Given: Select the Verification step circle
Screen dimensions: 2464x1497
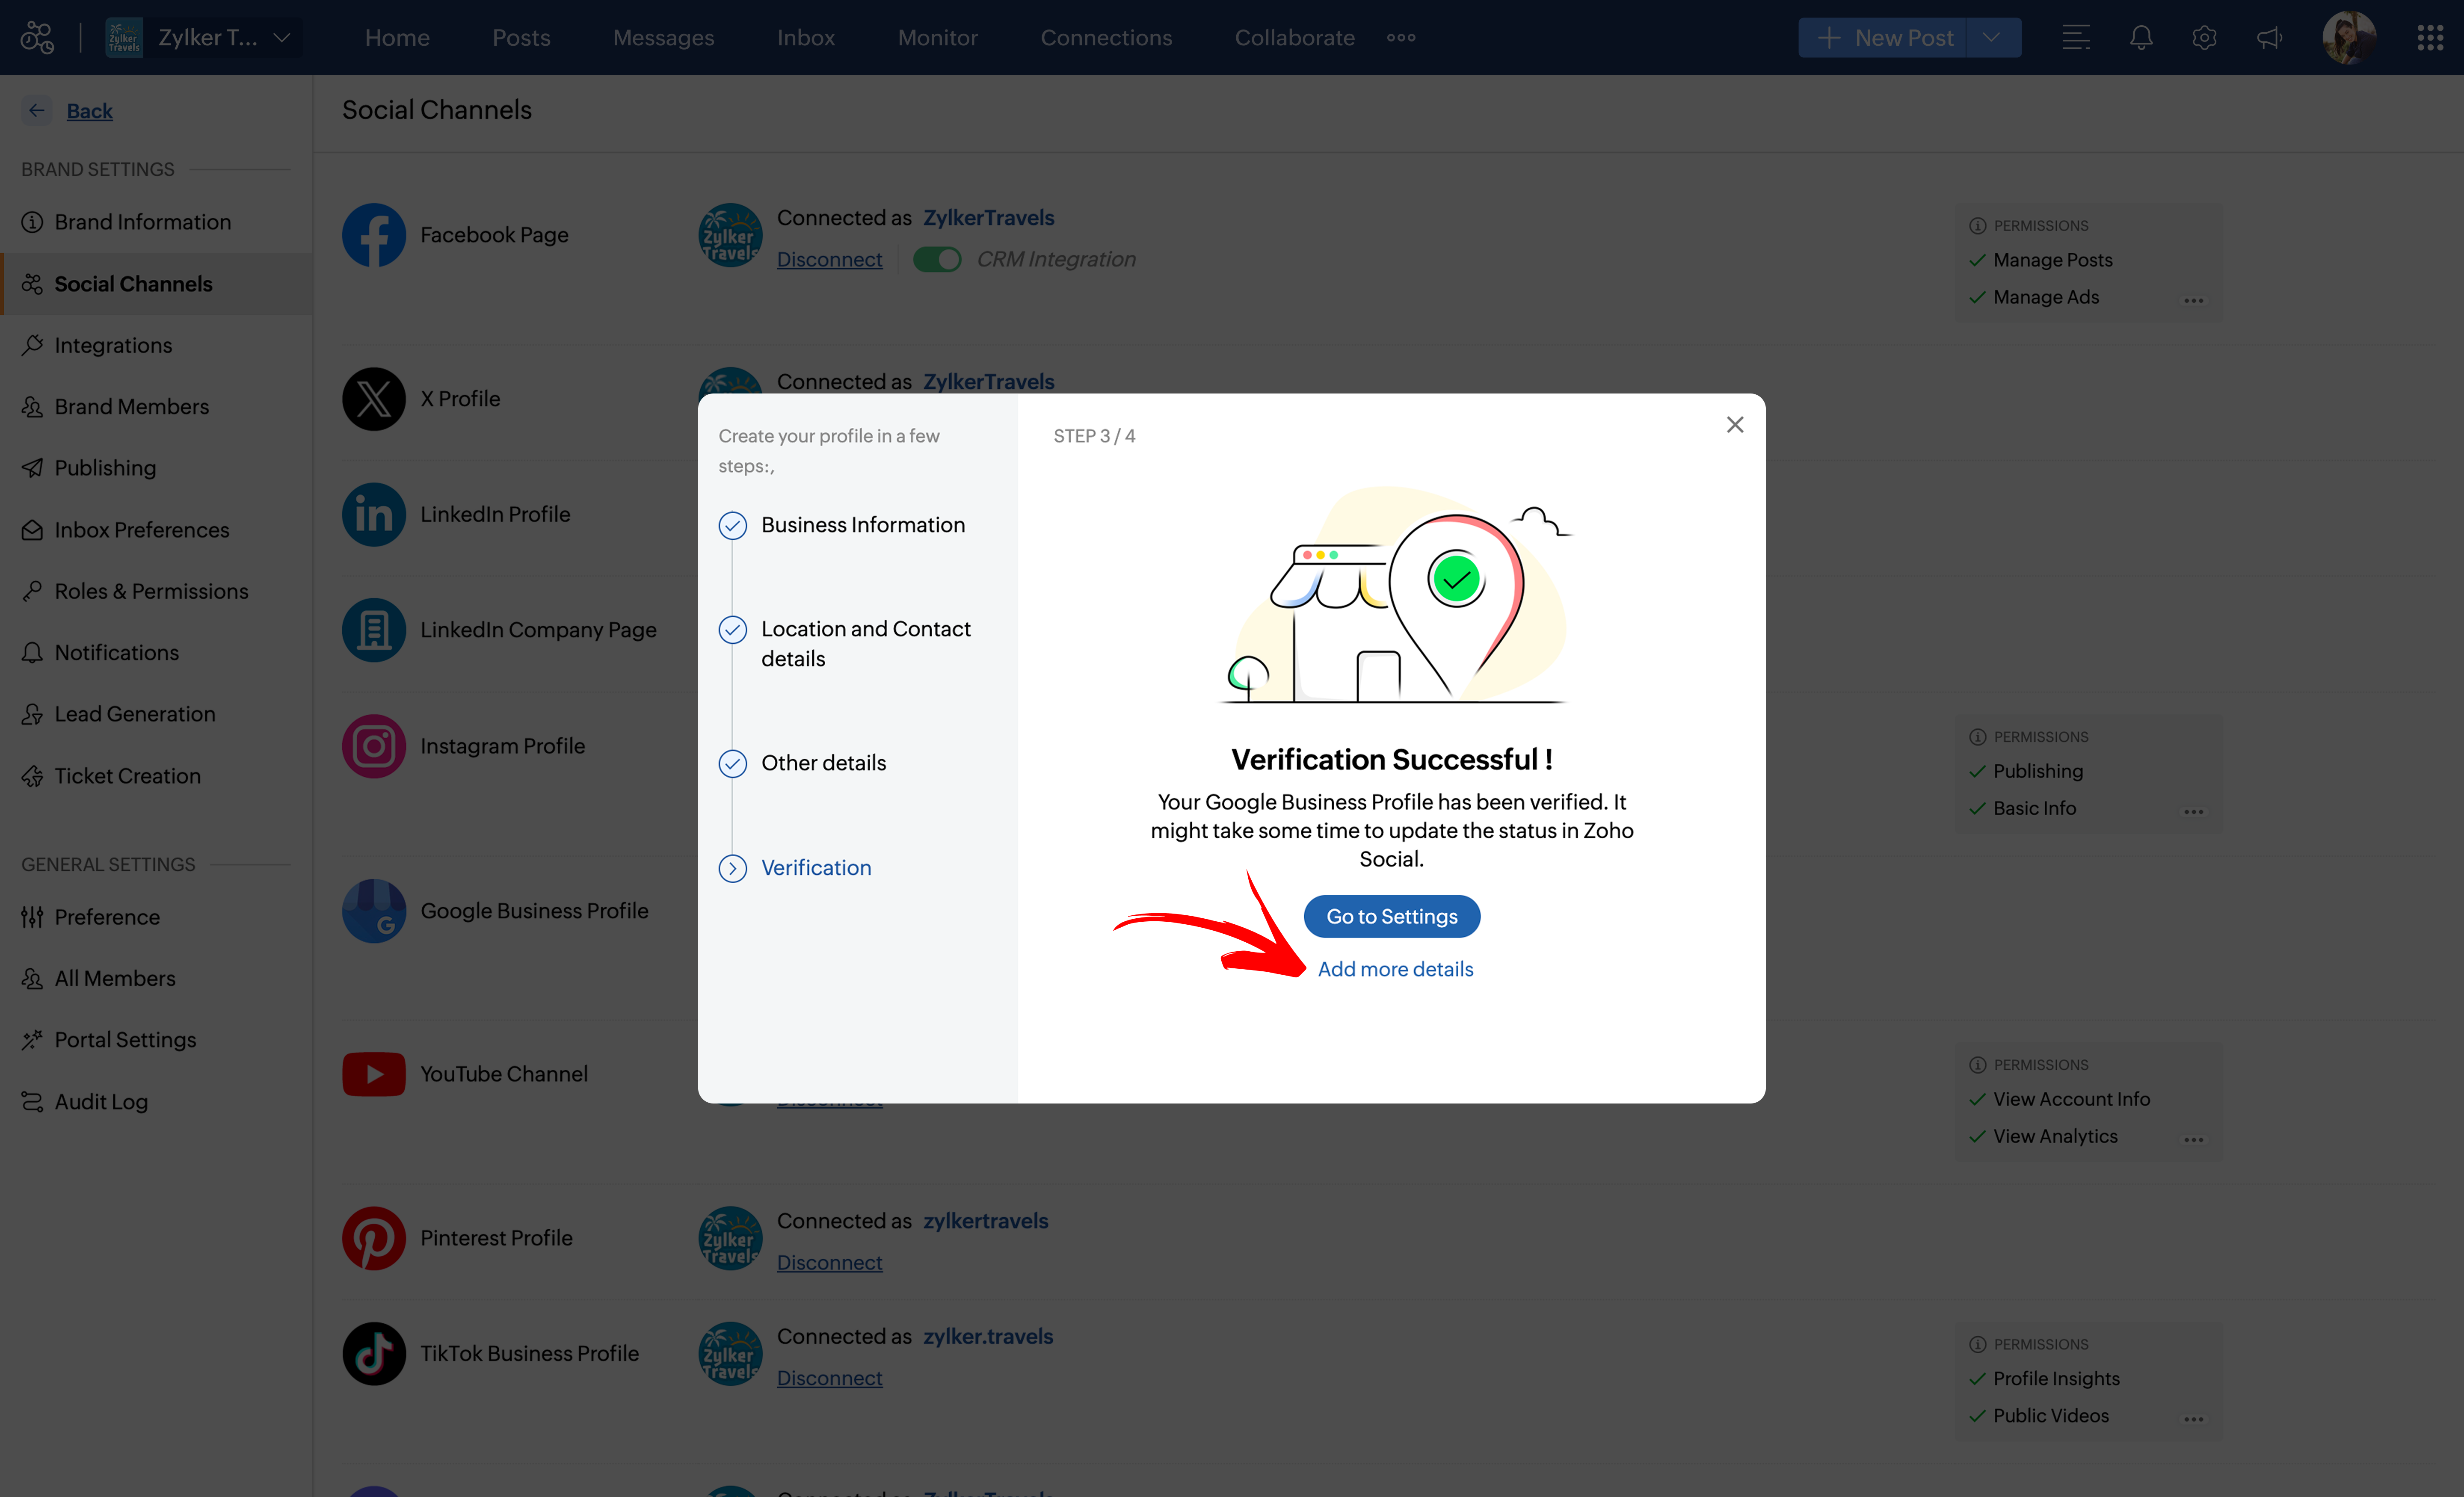Looking at the screenshot, I should coord(733,868).
